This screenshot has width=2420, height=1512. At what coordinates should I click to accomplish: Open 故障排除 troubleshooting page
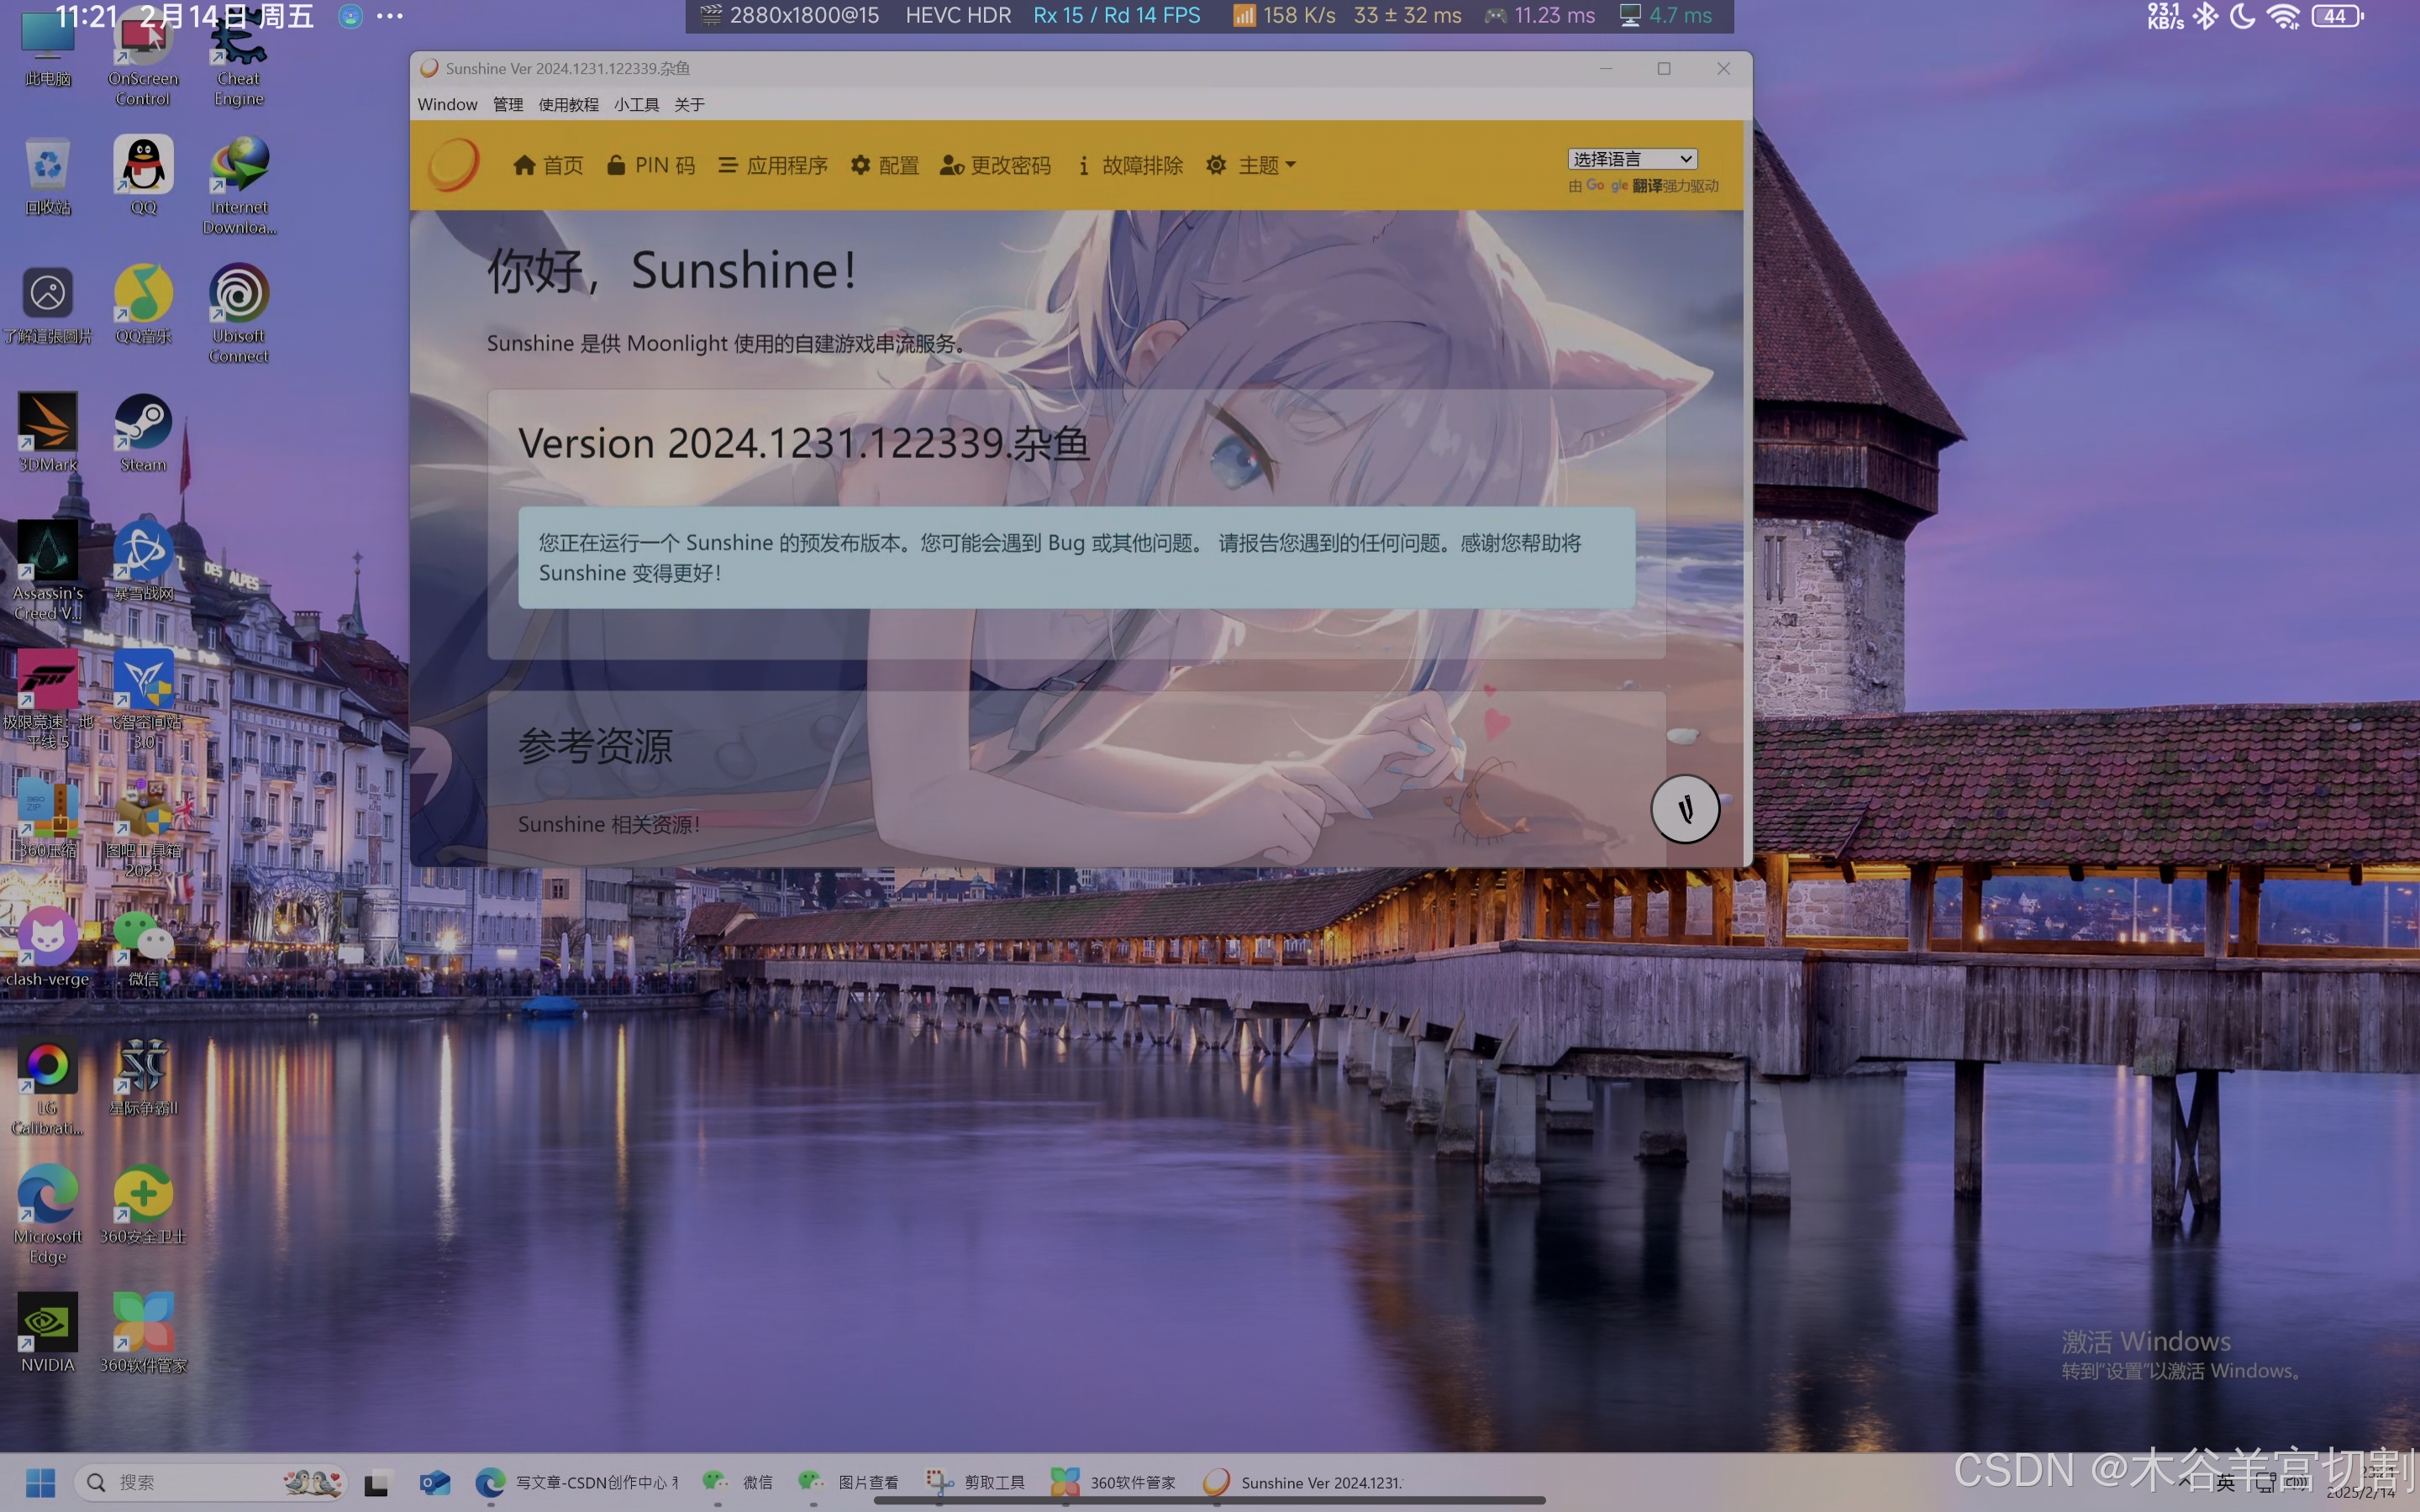coord(1131,165)
